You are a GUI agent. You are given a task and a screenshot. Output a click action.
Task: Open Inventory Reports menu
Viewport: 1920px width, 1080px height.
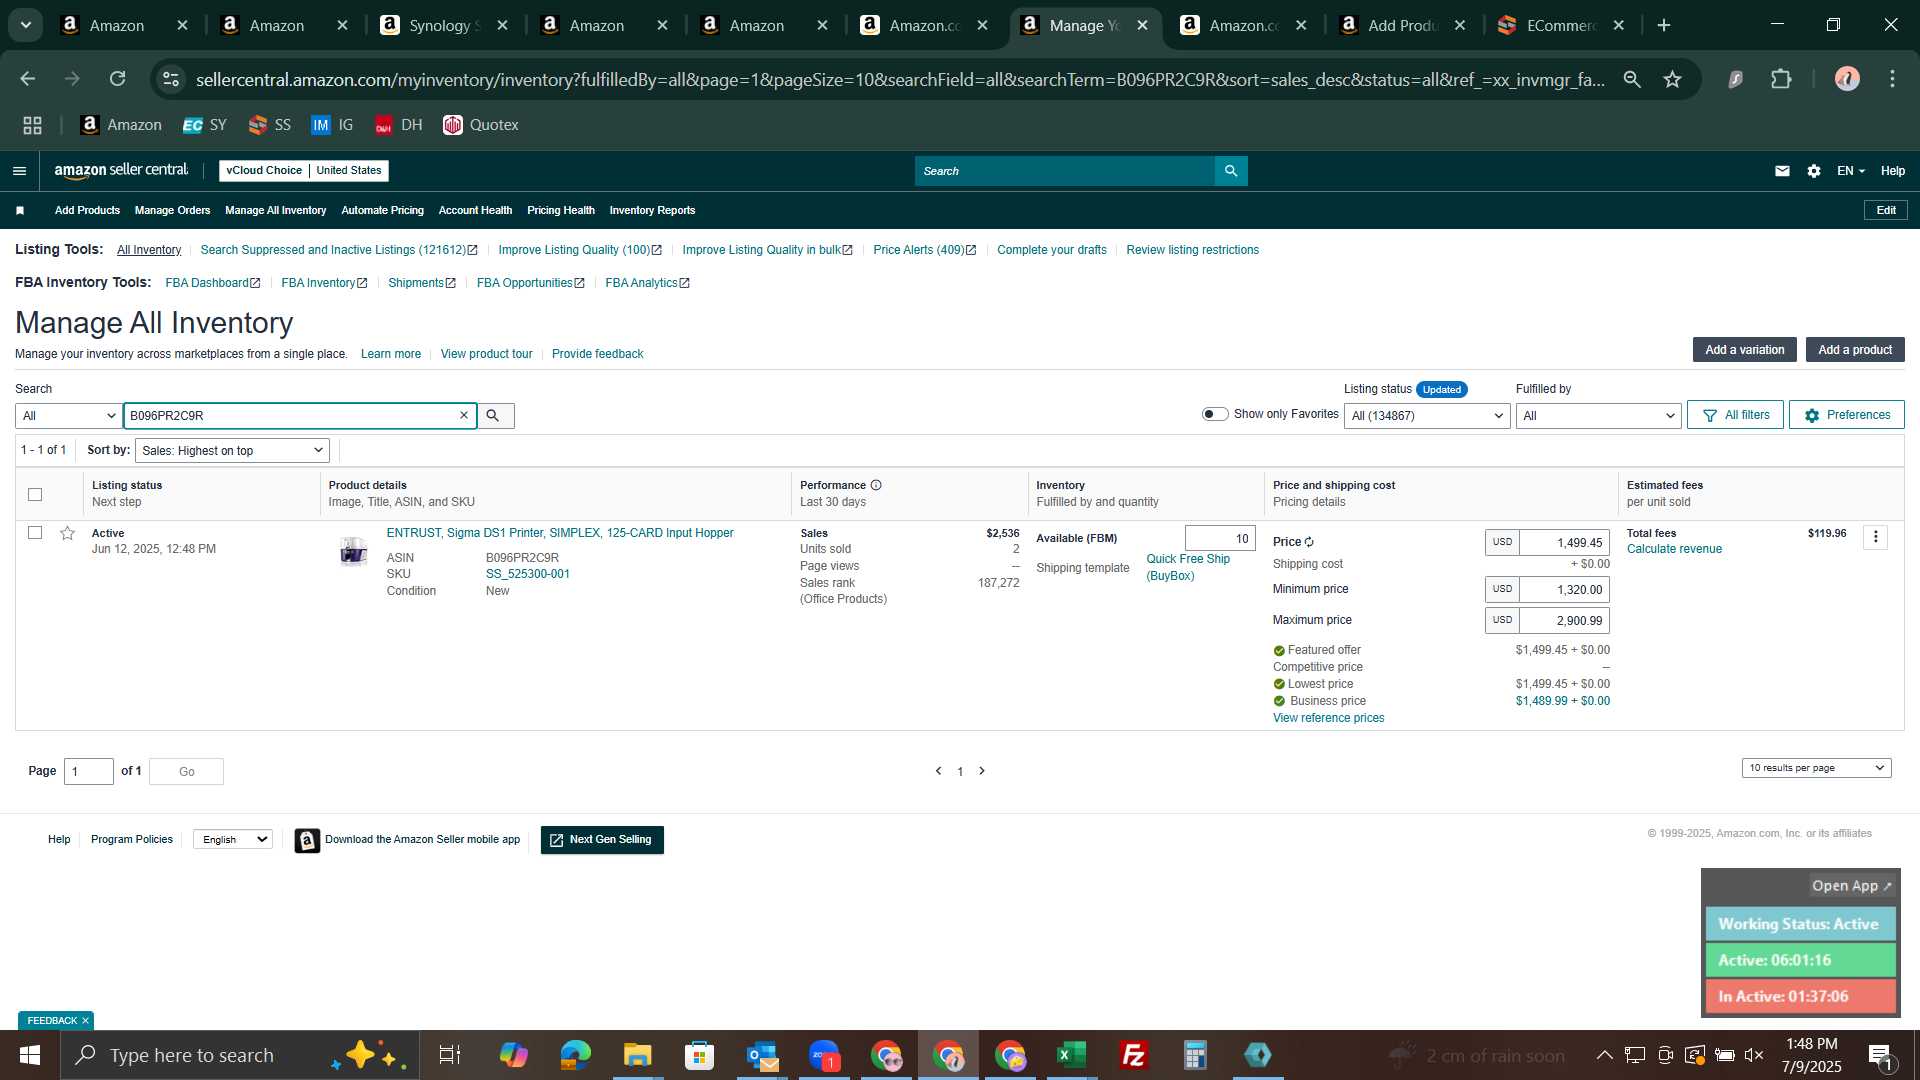pos(652,210)
